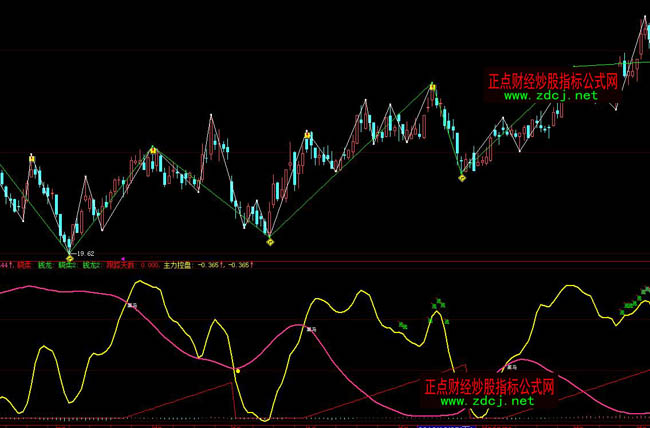Click the red lower watermark title text
650x428 pixels.
tap(489, 385)
